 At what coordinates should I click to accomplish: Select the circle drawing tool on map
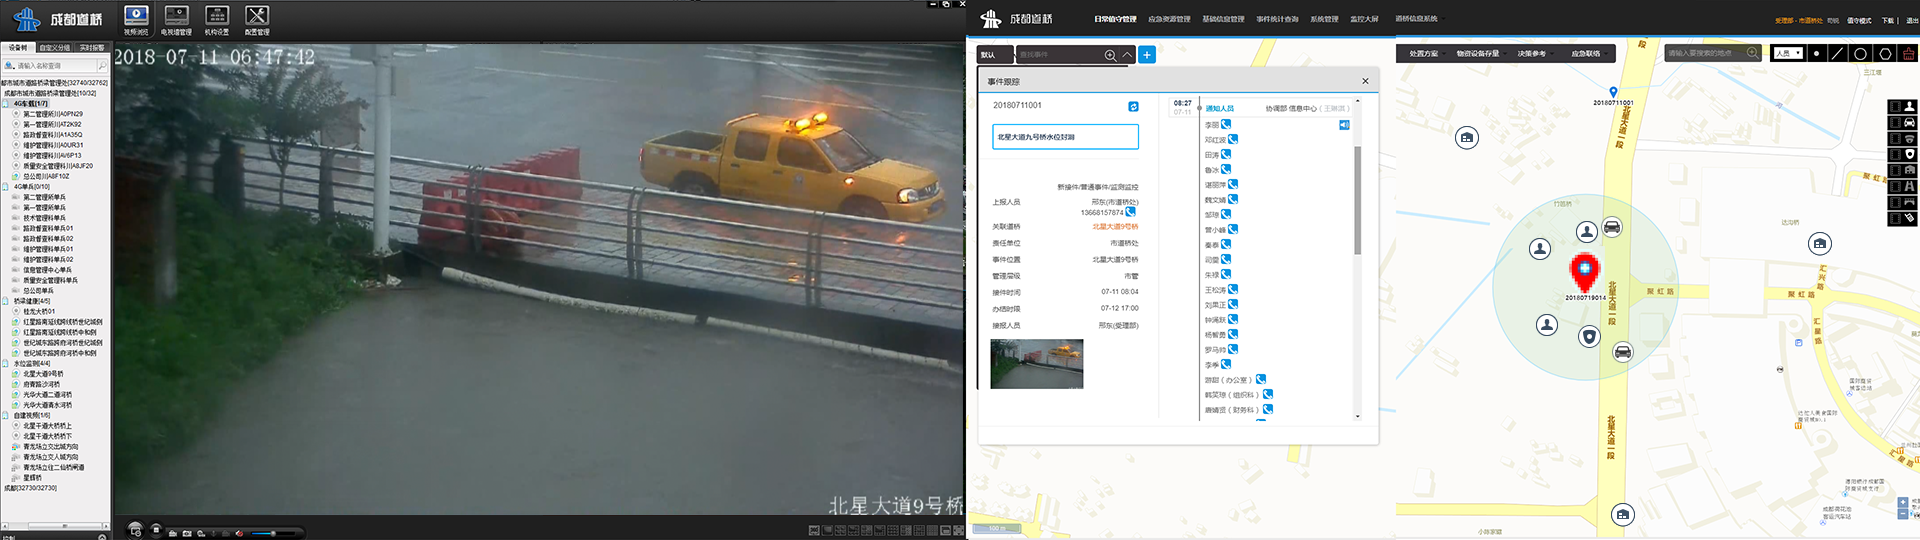(1860, 54)
